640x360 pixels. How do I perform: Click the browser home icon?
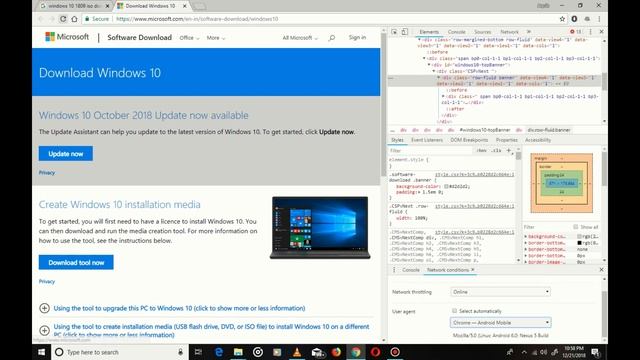[x=74, y=19]
